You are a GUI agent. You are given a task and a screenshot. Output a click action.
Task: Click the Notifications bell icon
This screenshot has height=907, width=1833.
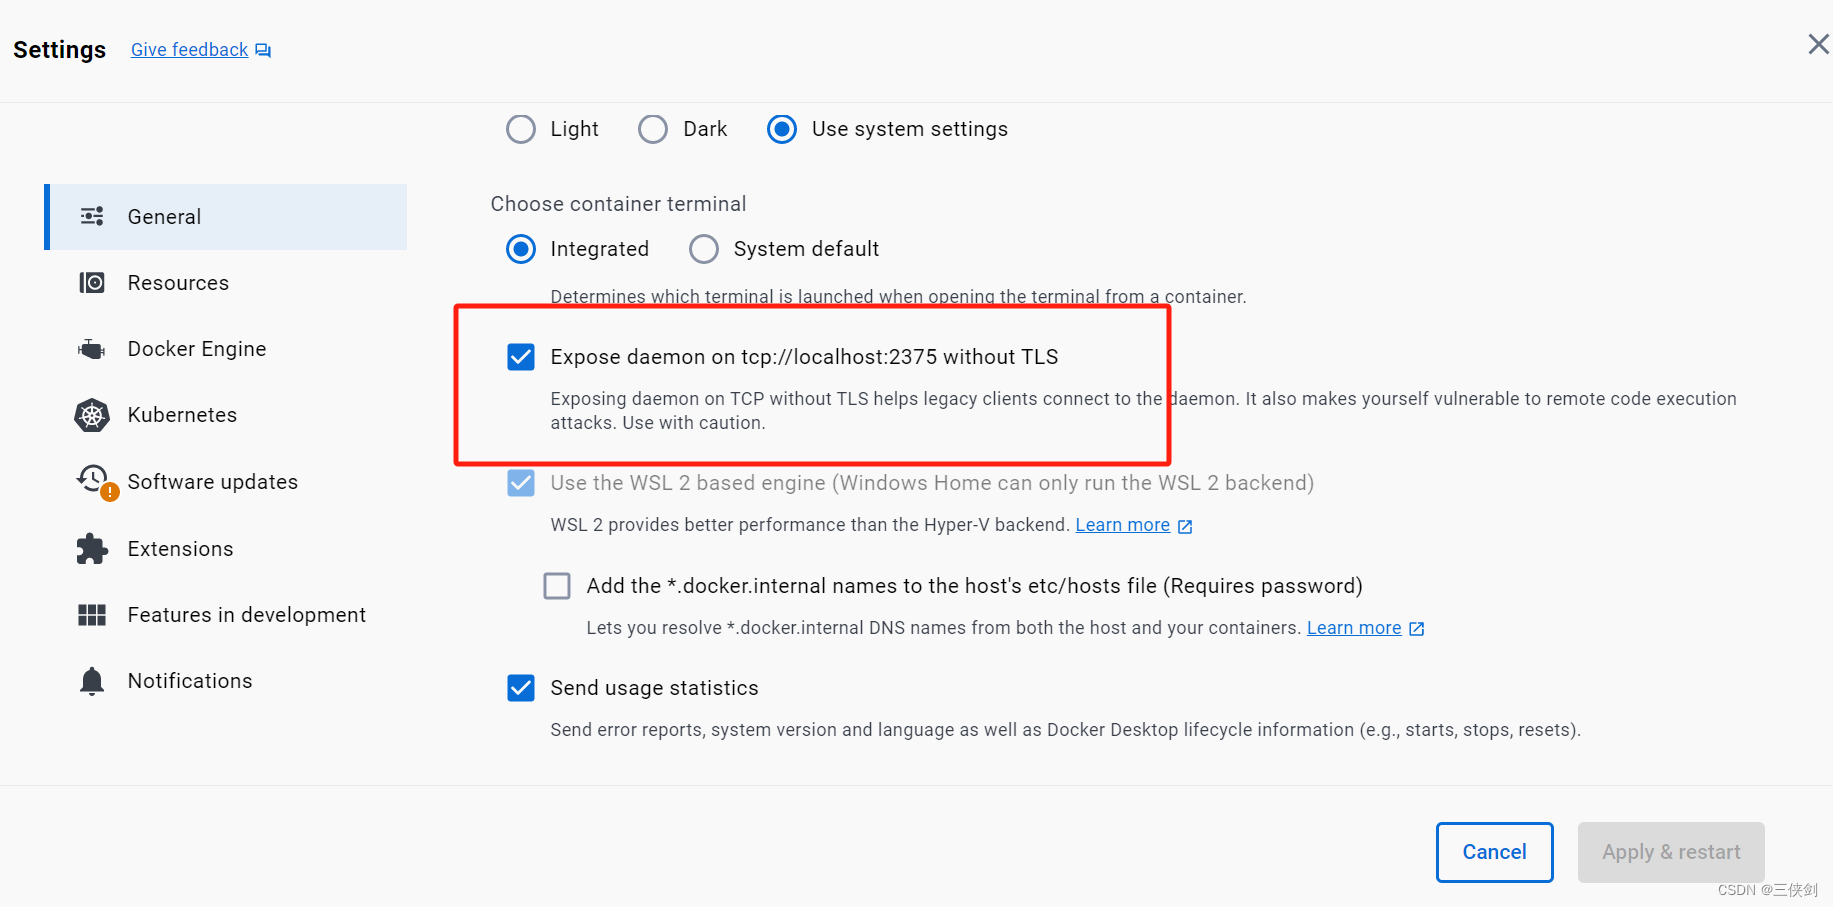(x=91, y=680)
